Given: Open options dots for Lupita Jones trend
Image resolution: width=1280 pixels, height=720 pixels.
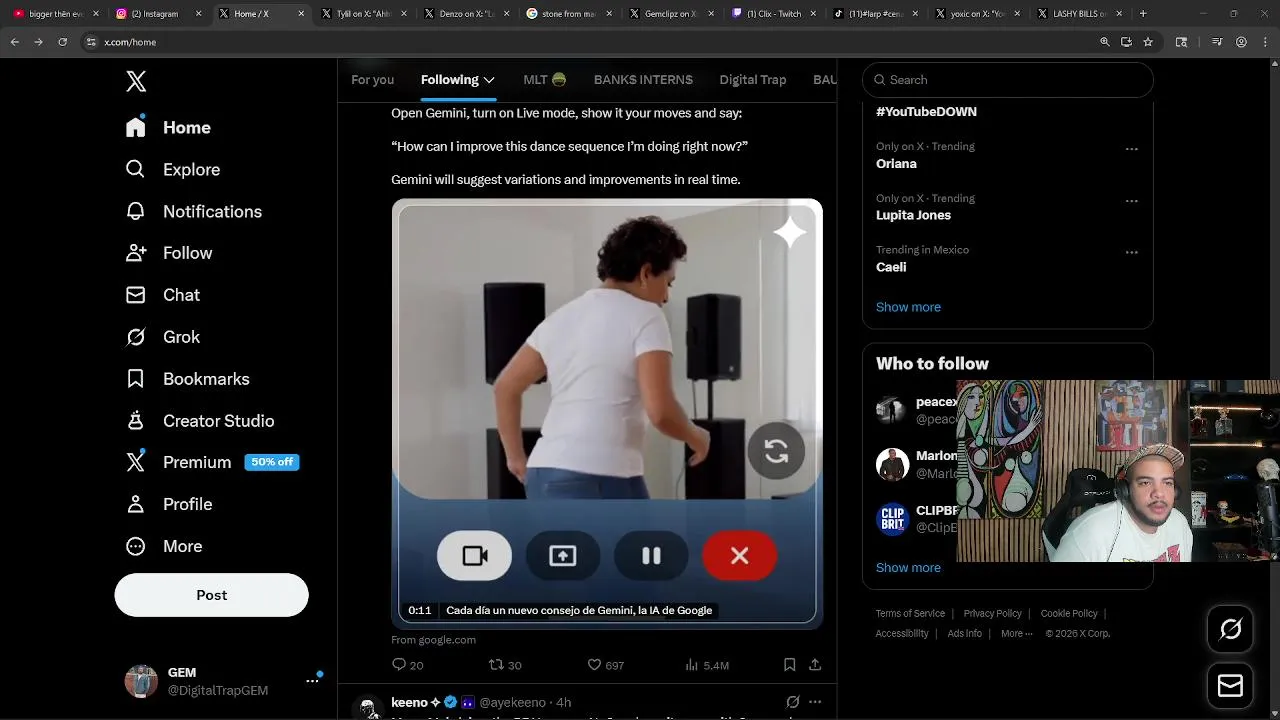Looking at the screenshot, I should (1132, 201).
